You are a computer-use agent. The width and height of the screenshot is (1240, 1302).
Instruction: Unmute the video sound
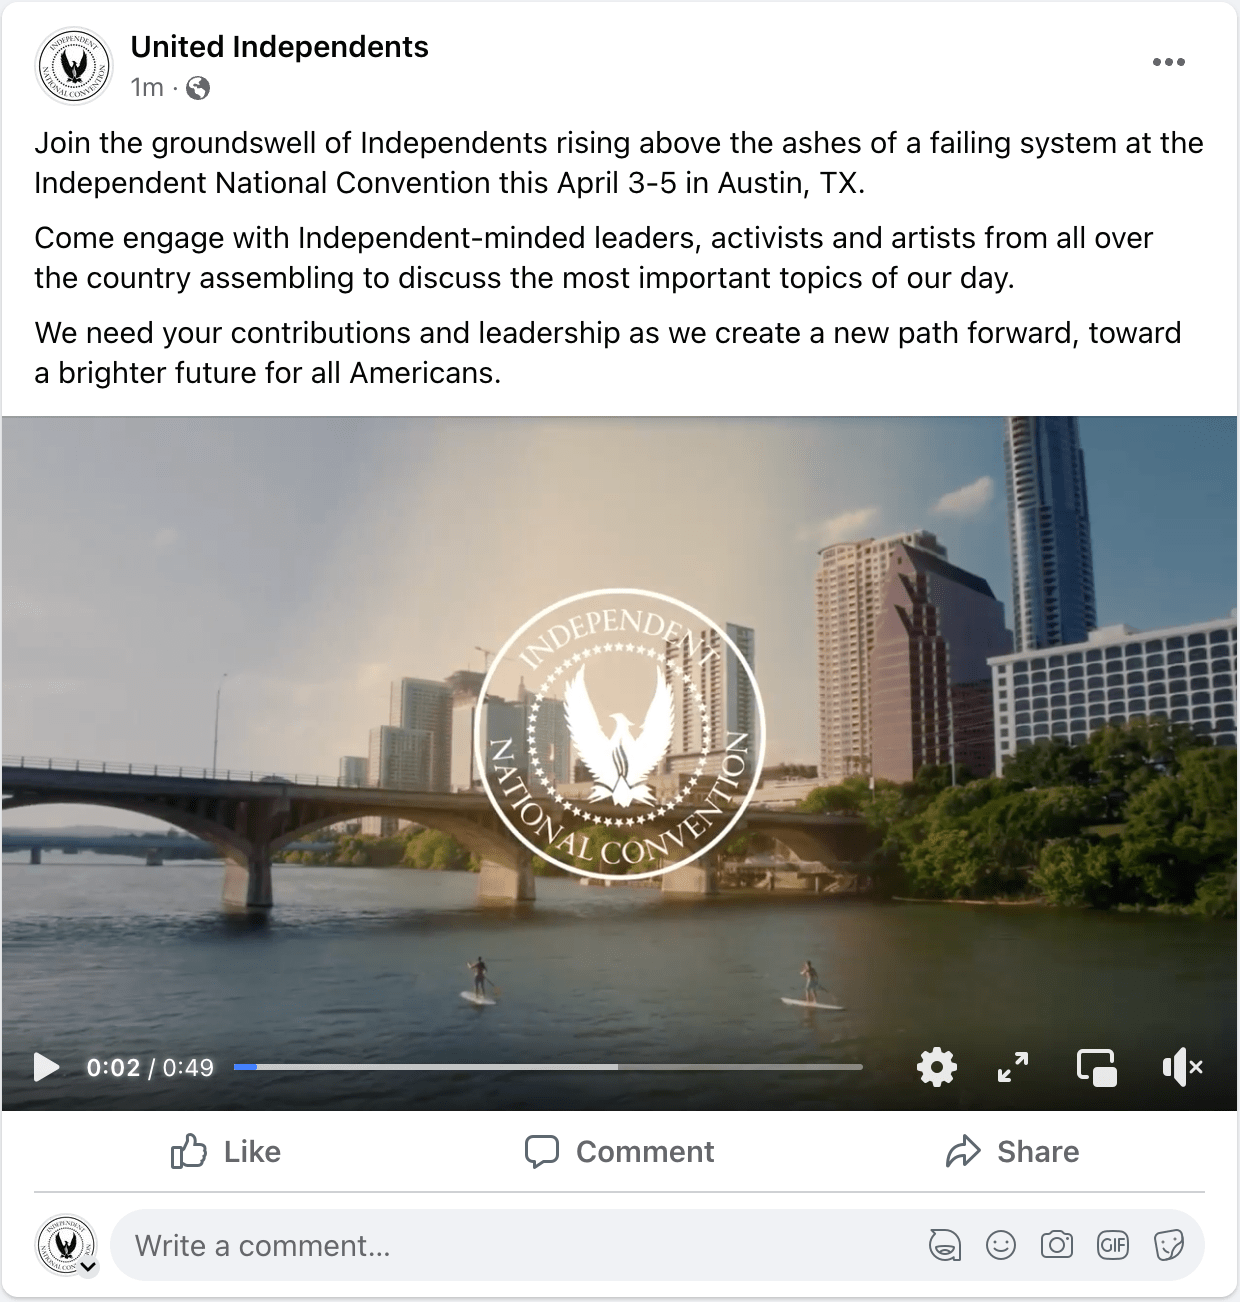click(x=1181, y=1067)
